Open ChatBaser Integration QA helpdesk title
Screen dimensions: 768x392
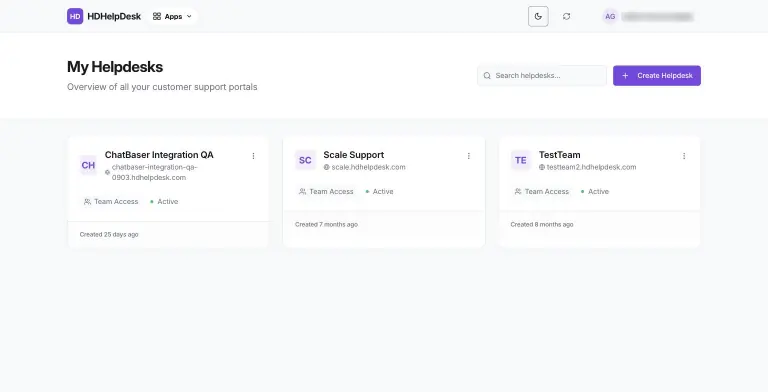pos(159,155)
